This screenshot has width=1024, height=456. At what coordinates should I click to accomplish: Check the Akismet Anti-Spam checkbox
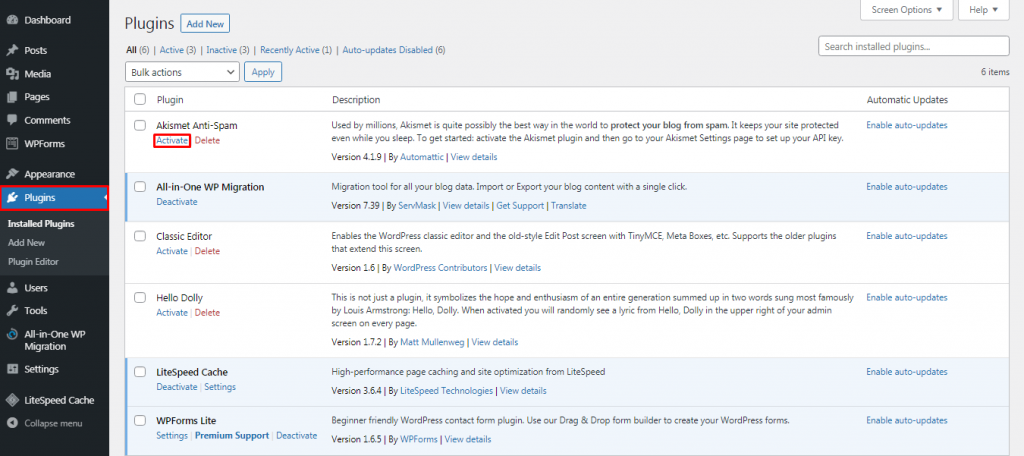[x=140, y=125]
